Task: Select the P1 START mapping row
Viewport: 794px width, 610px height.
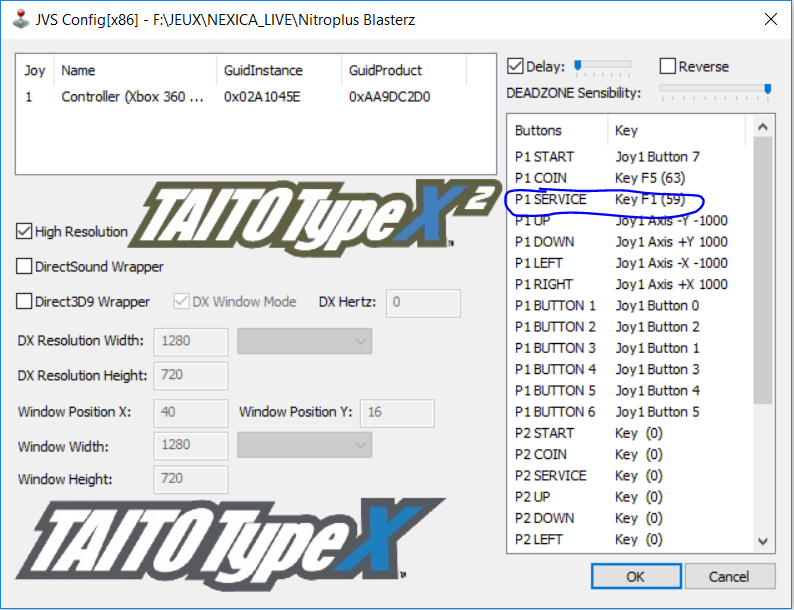Action: [598, 157]
